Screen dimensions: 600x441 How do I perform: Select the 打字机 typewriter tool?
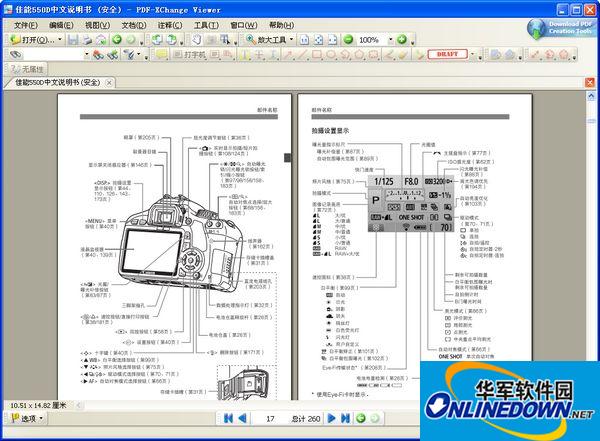point(190,55)
